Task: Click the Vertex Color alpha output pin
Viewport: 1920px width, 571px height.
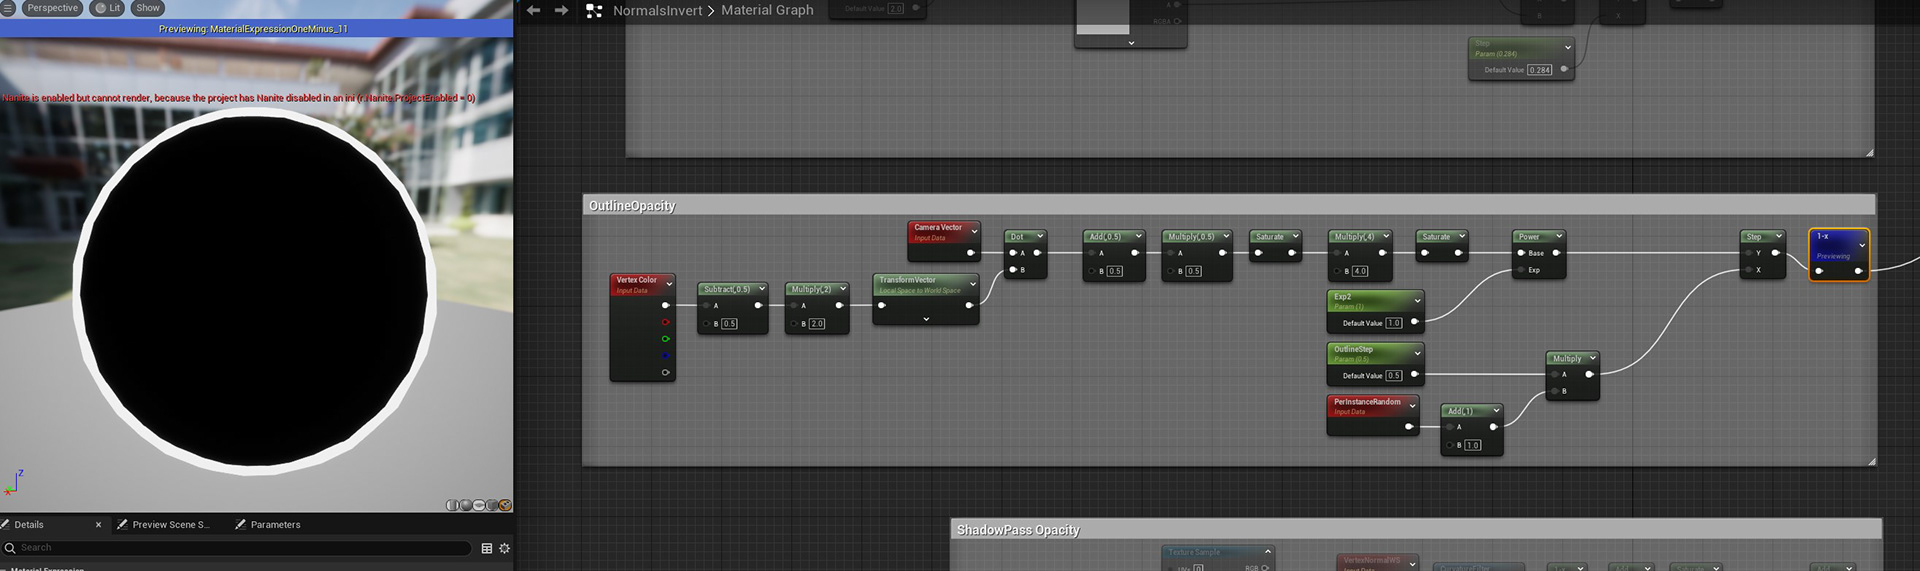Action: click(665, 373)
